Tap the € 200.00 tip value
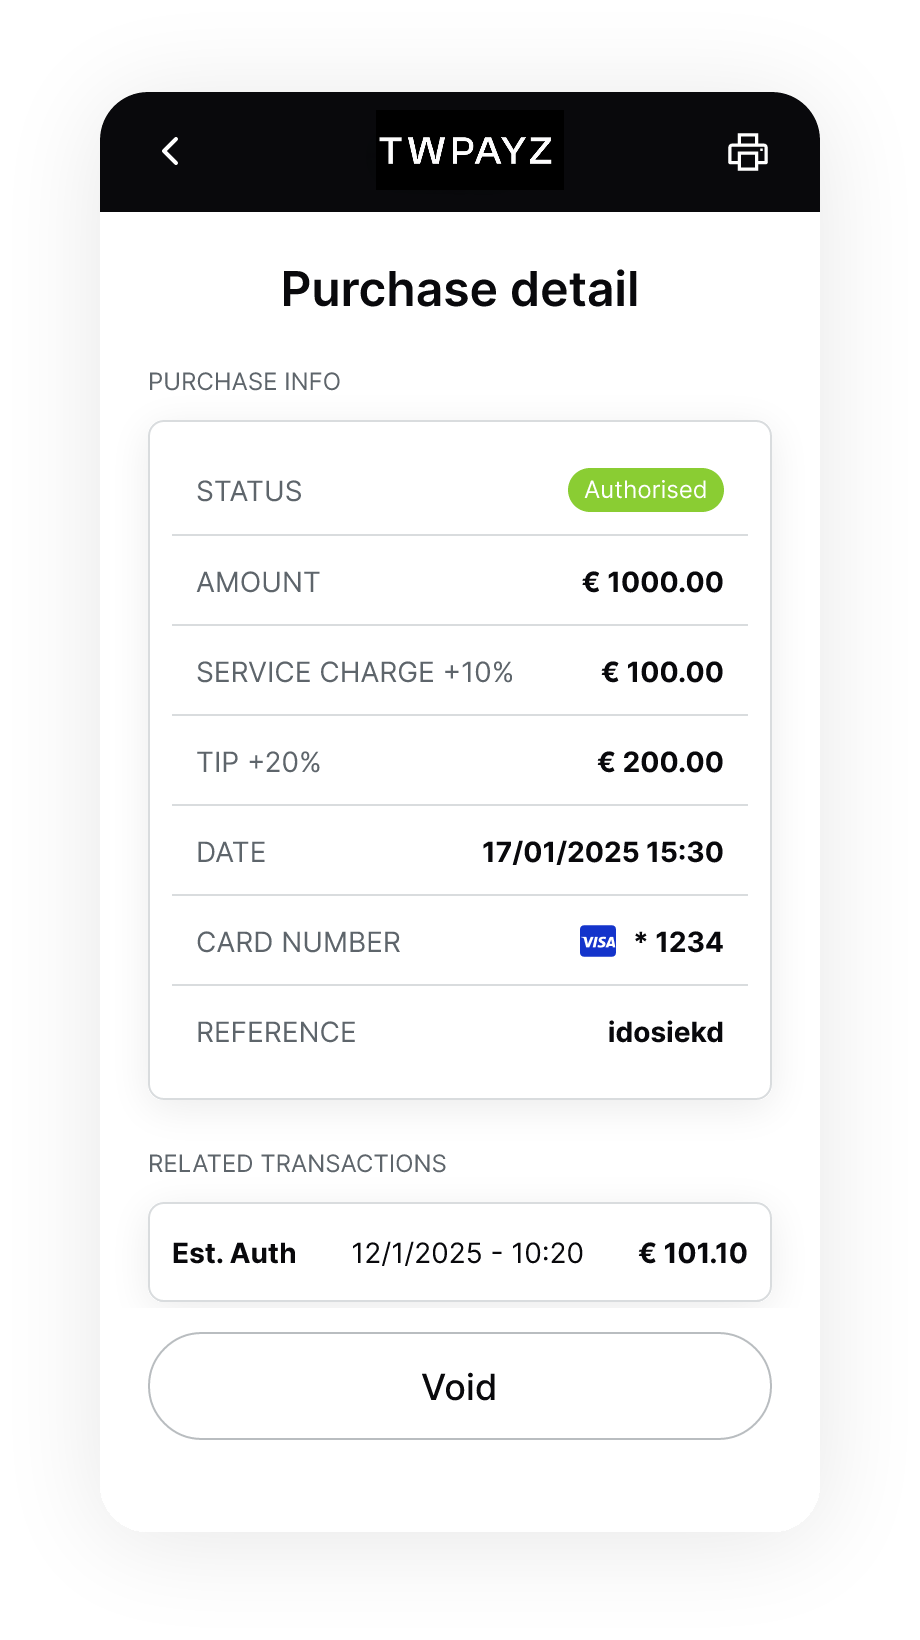The height and width of the screenshot is (1640, 920). pos(660,762)
